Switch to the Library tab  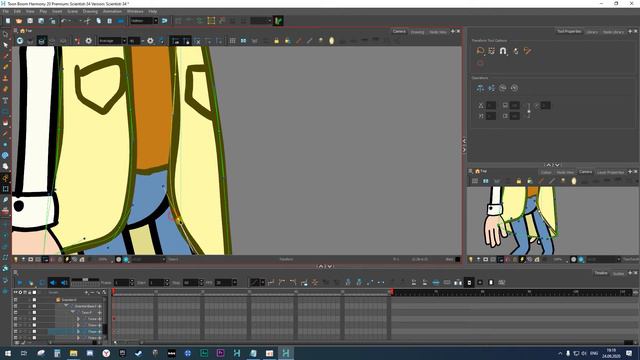tap(591, 31)
